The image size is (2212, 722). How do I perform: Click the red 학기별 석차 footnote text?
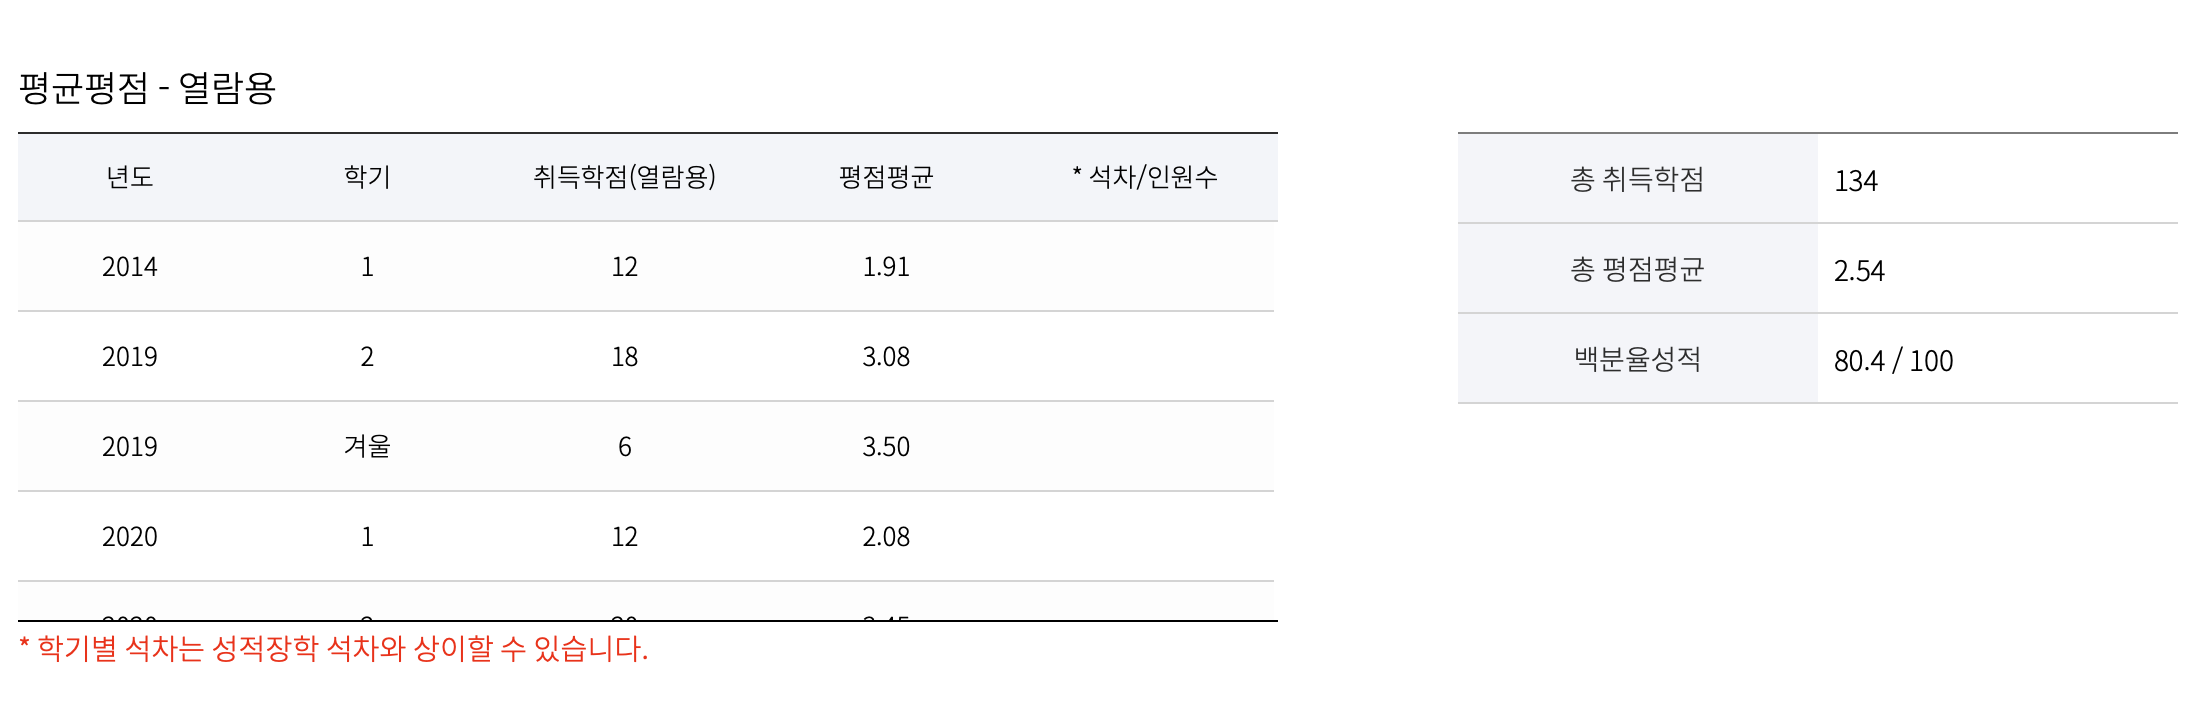(334, 649)
